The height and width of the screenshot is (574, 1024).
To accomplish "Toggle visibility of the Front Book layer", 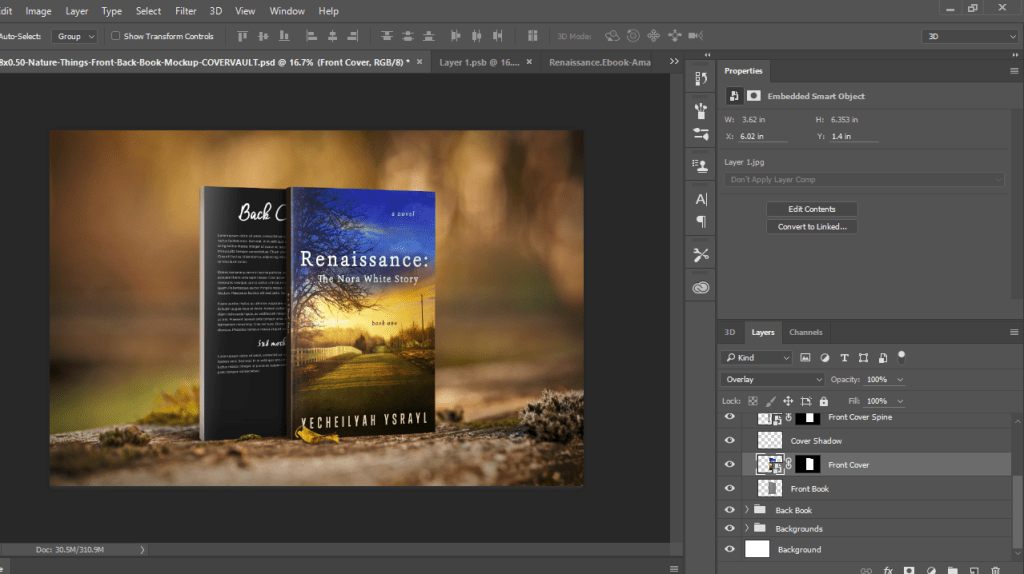I will pyautogui.click(x=729, y=489).
